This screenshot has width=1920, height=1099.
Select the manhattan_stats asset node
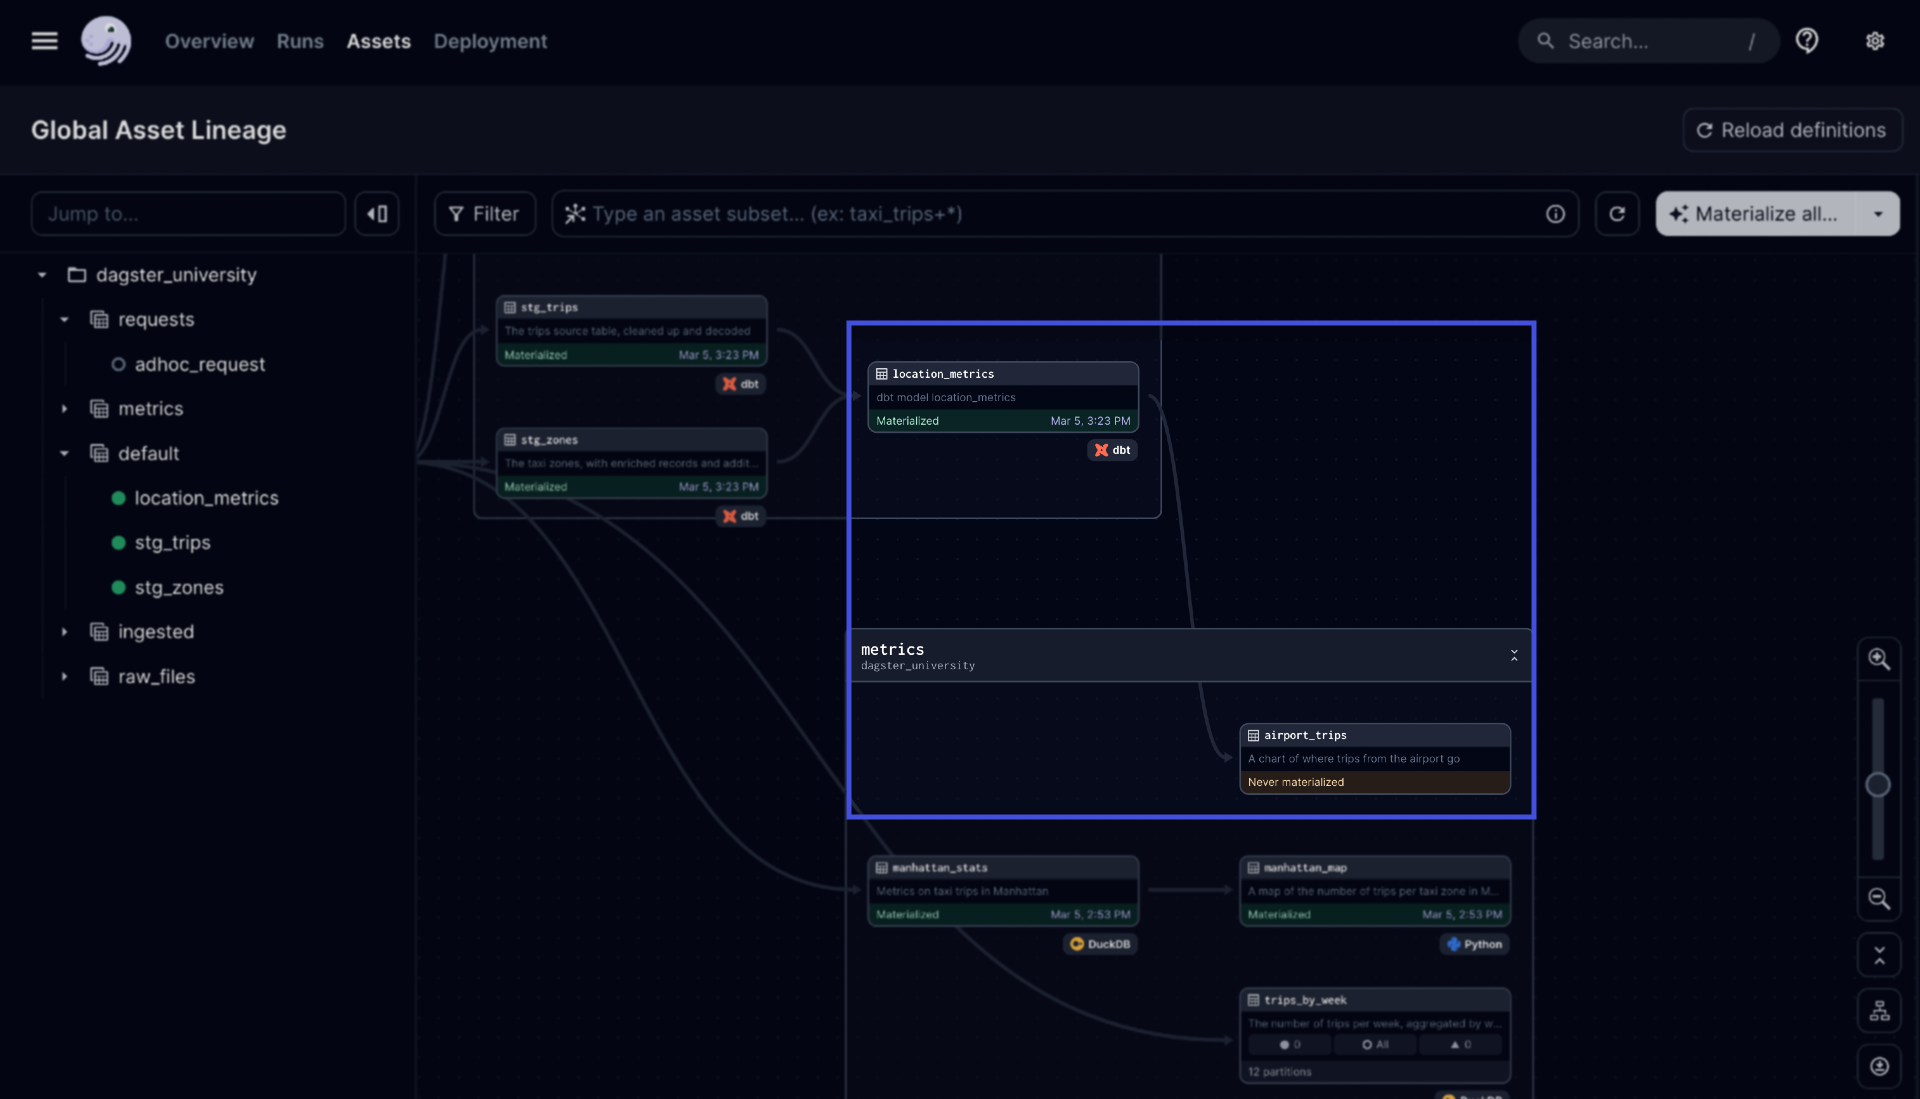(1003, 891)
